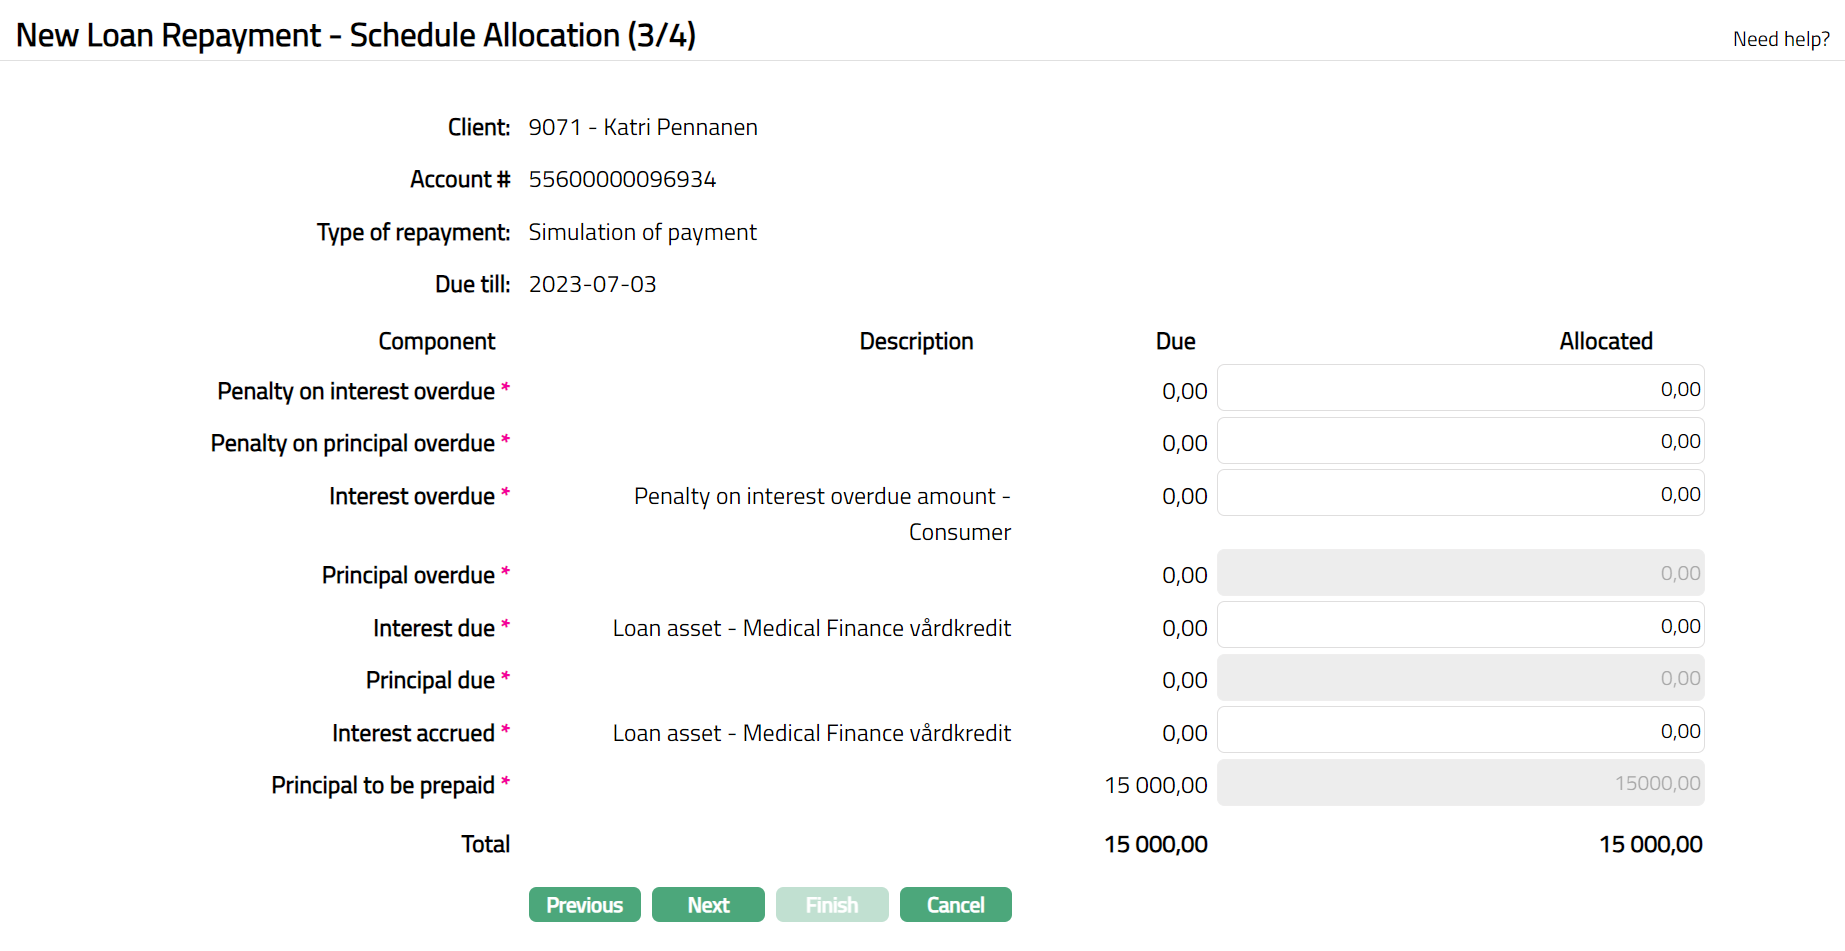
Task: Open the Need help? link
Action: [x=1781, y=39]
